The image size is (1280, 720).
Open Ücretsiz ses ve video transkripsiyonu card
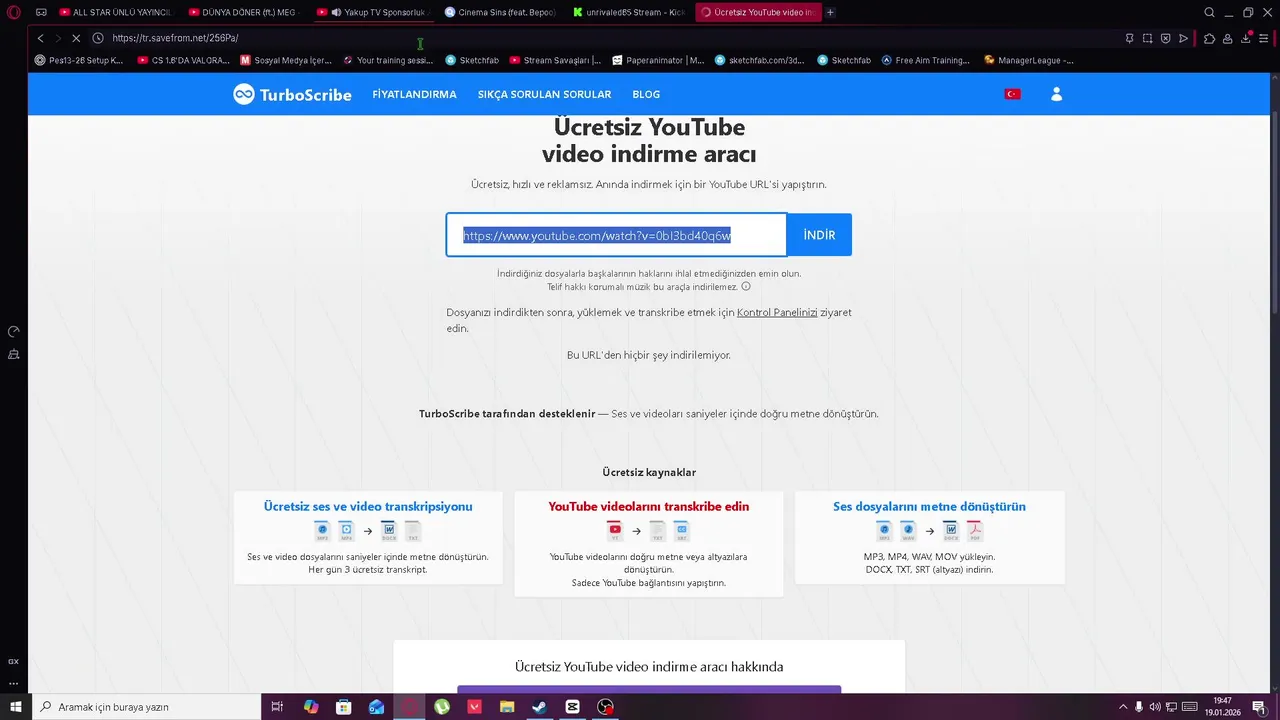tap(368, 537)
